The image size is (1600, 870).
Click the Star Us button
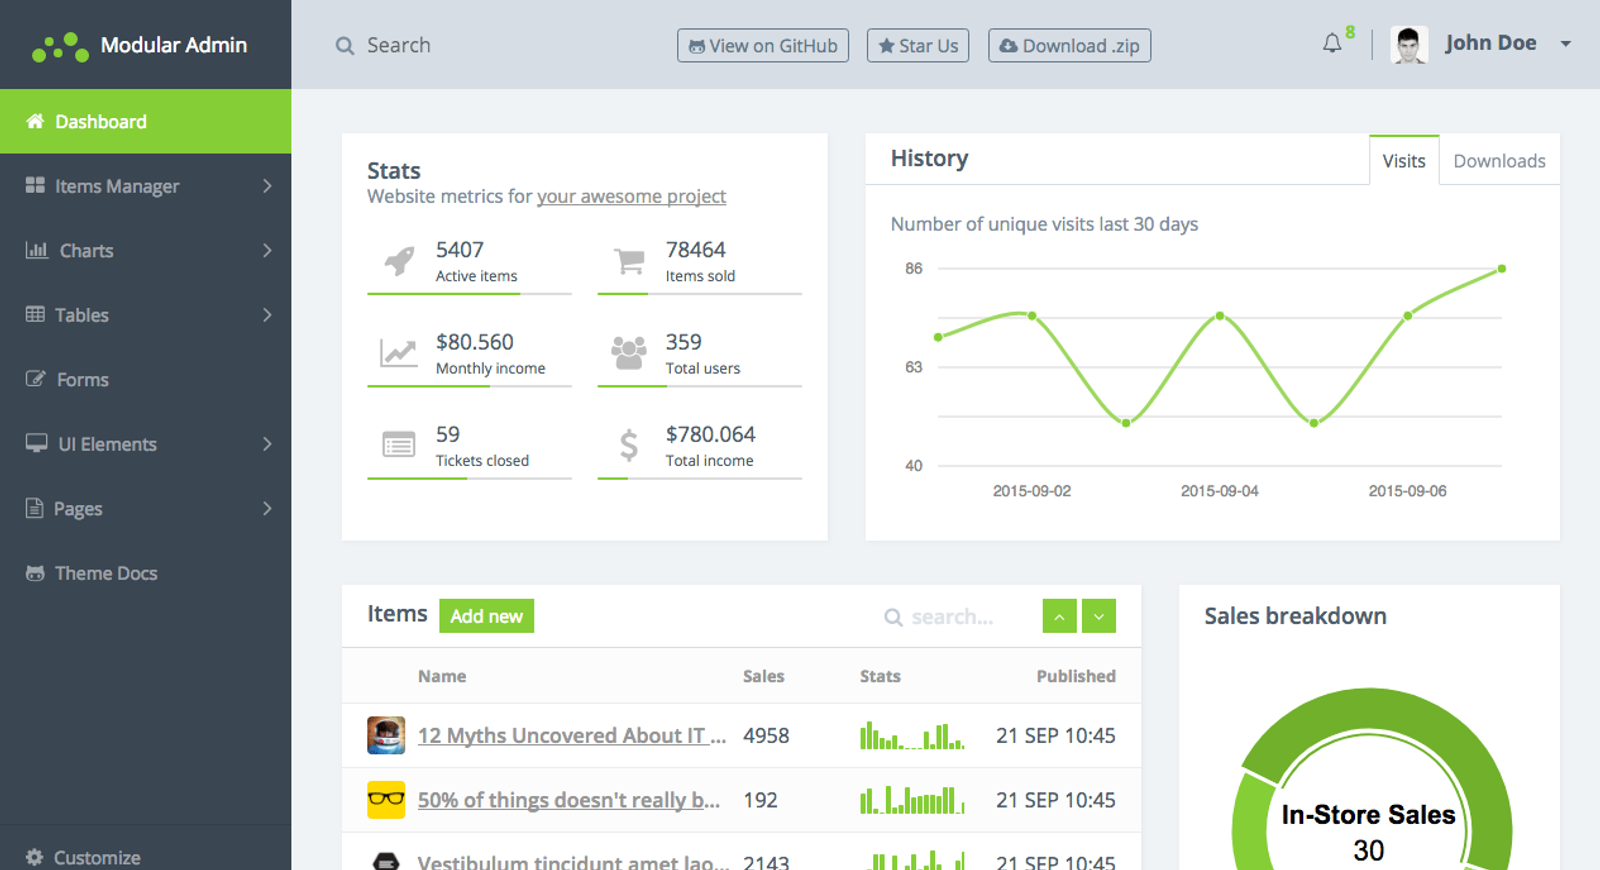(918, 46)
